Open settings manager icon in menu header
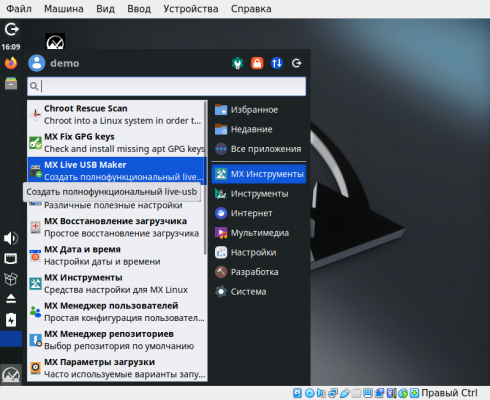 (x=238, y=63)
